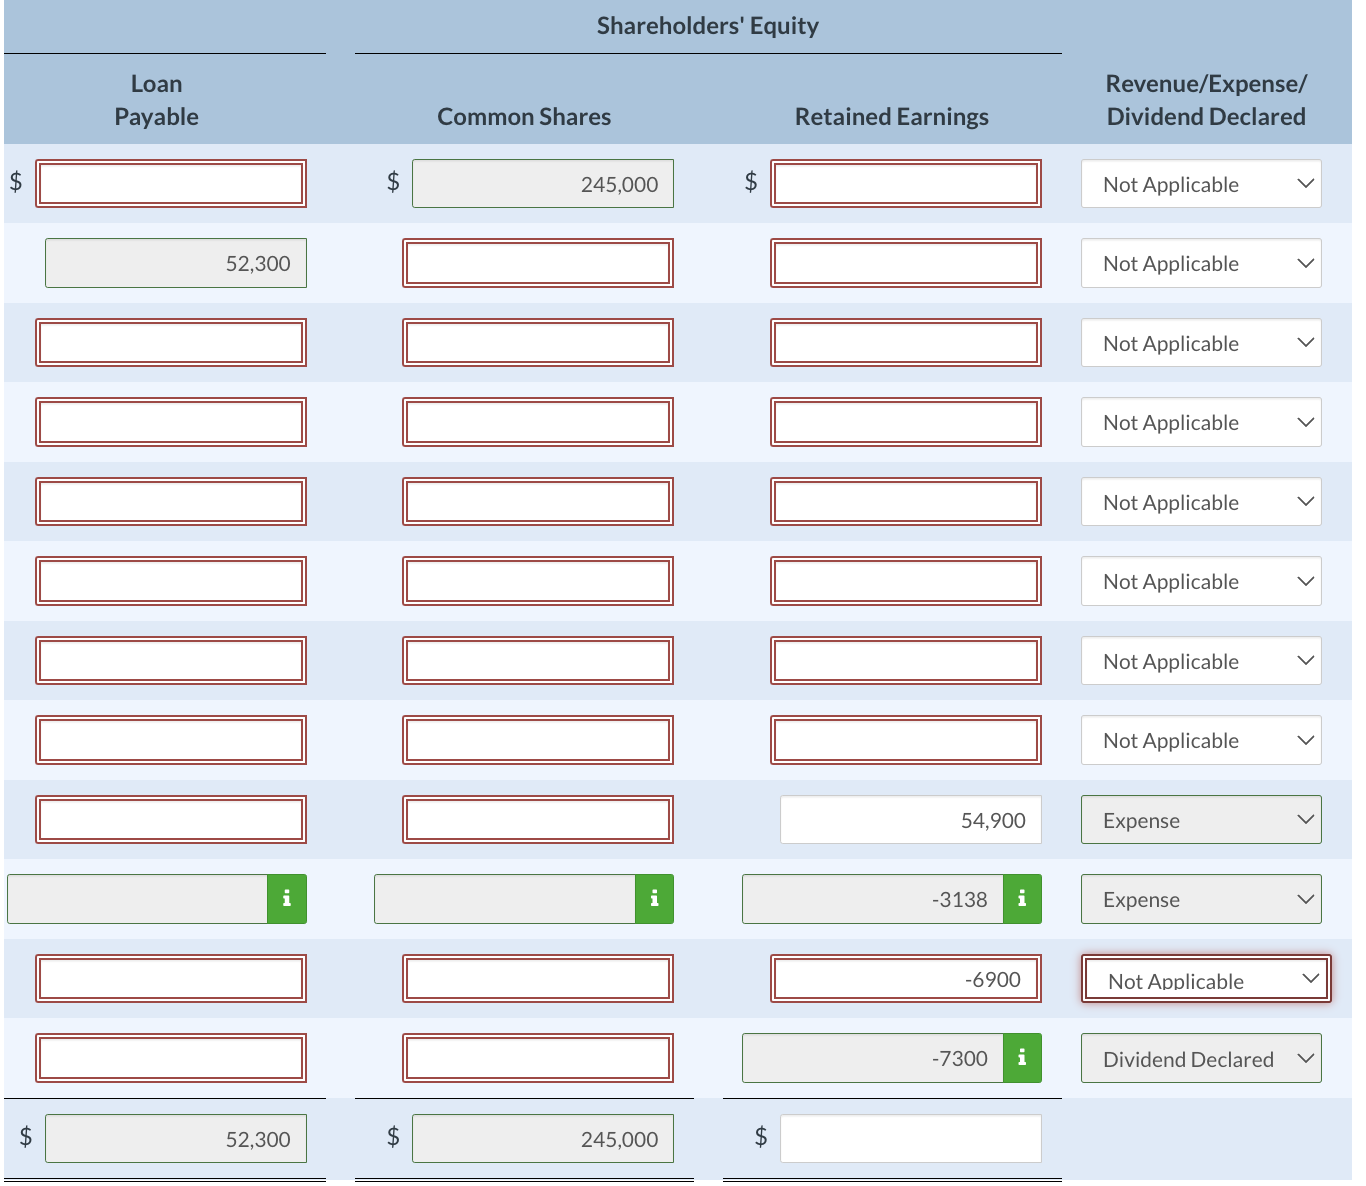The width and height of the screenshot is (1366, 1186).
Task: Click the Common Shares total field showing 245,000
Action: click(543, 1139)
